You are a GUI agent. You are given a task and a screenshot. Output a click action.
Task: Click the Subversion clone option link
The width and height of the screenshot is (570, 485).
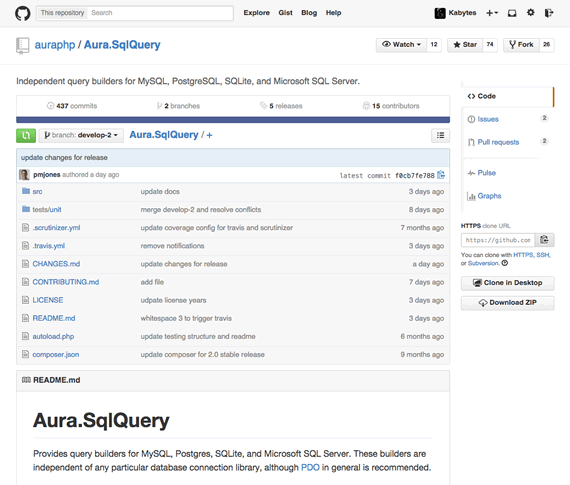(483, 263)
